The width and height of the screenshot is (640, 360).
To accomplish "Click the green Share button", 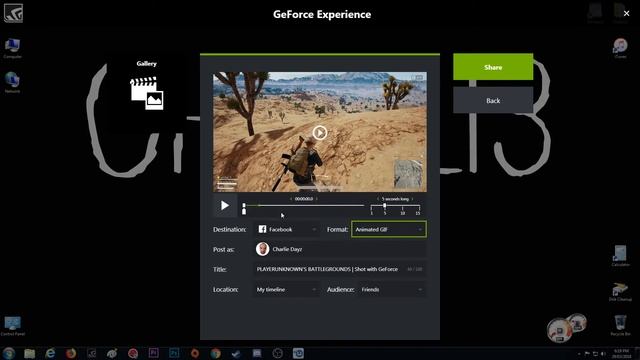I will click(x=493, y=67).
